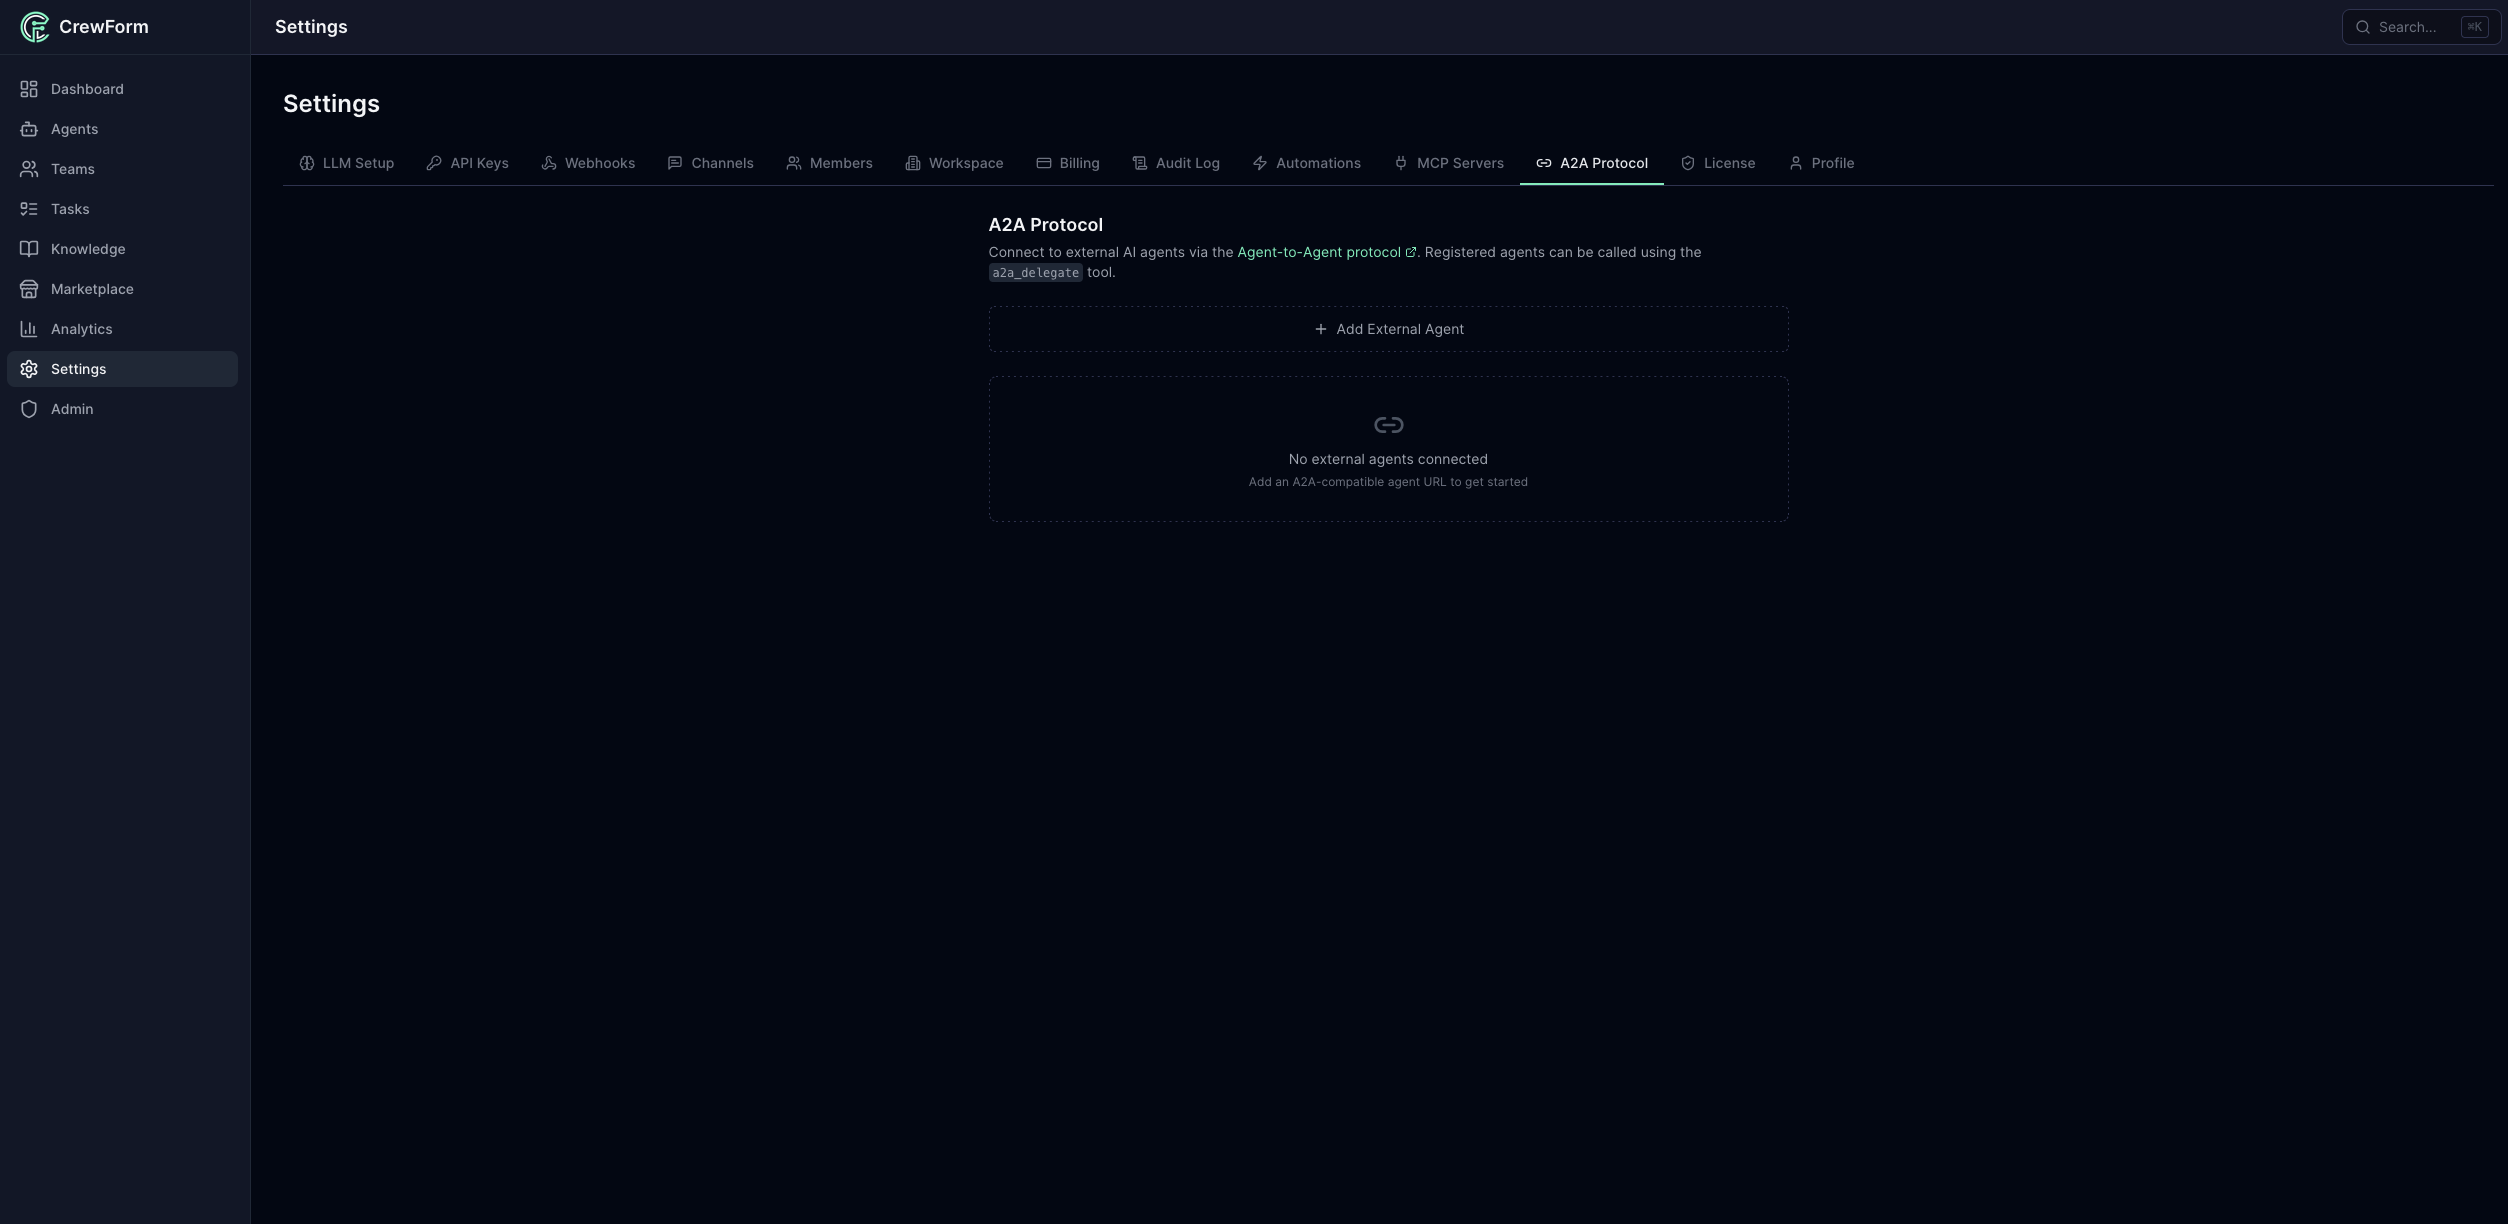Click Add External Agent button

(1388, 329)
